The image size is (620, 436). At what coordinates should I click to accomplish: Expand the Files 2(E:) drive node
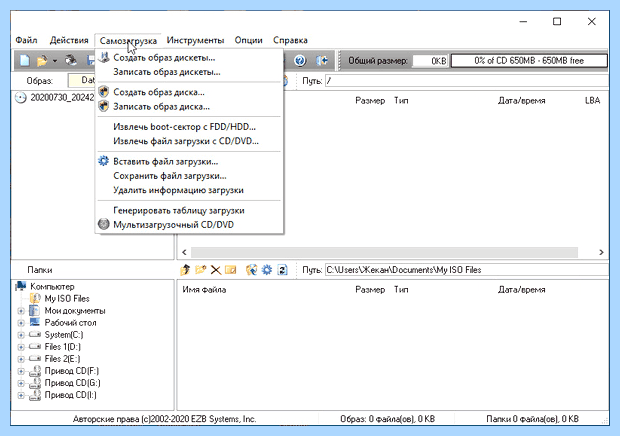21,359
